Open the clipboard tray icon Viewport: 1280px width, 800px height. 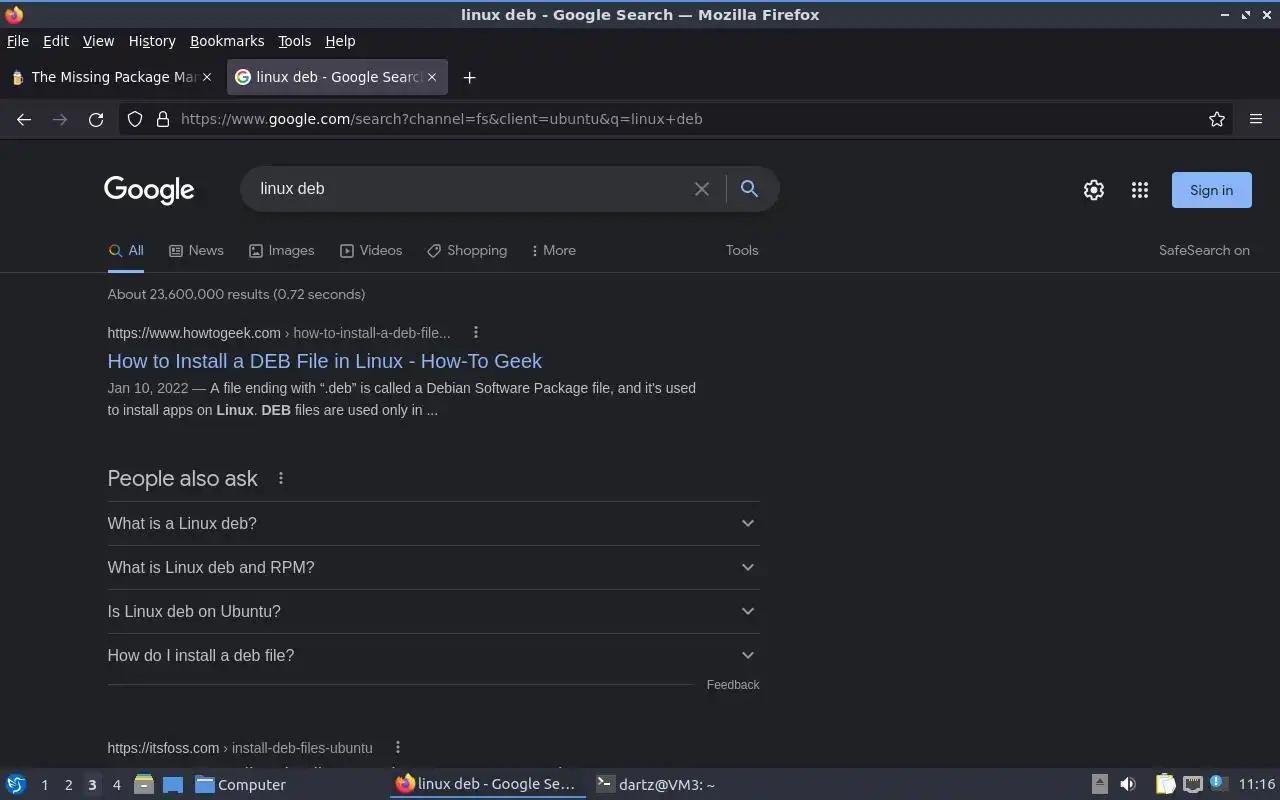tap(1165, 784)
